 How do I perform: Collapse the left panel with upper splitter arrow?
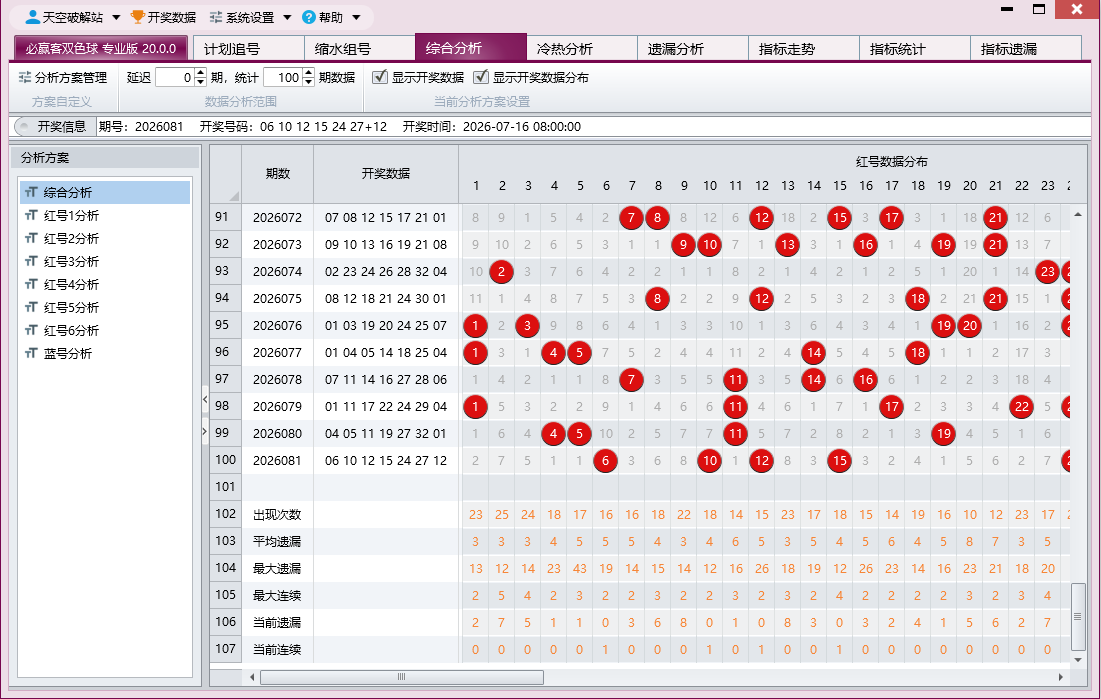click(x=204, y=400)
